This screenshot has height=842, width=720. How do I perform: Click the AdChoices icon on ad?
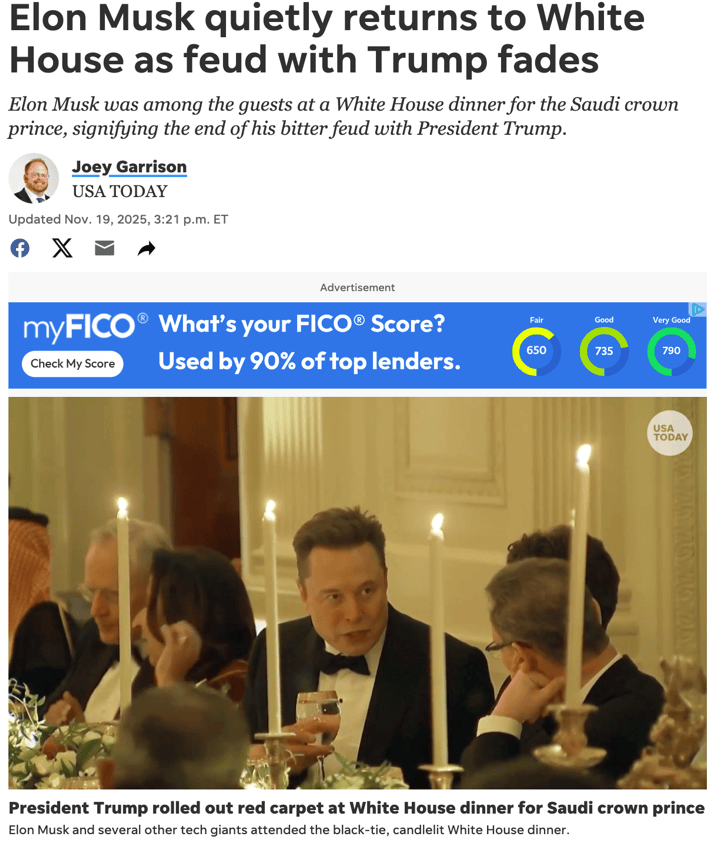698,309
